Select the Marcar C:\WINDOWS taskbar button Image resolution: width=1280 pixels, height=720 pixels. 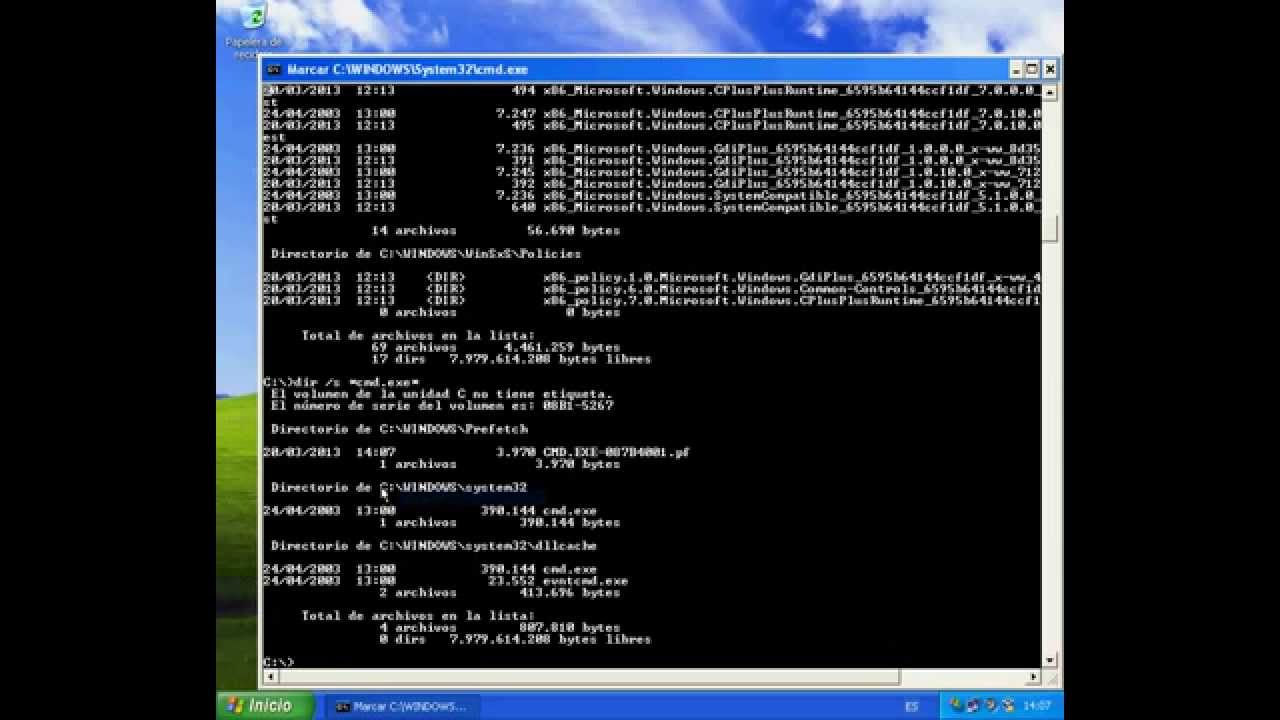401,706
